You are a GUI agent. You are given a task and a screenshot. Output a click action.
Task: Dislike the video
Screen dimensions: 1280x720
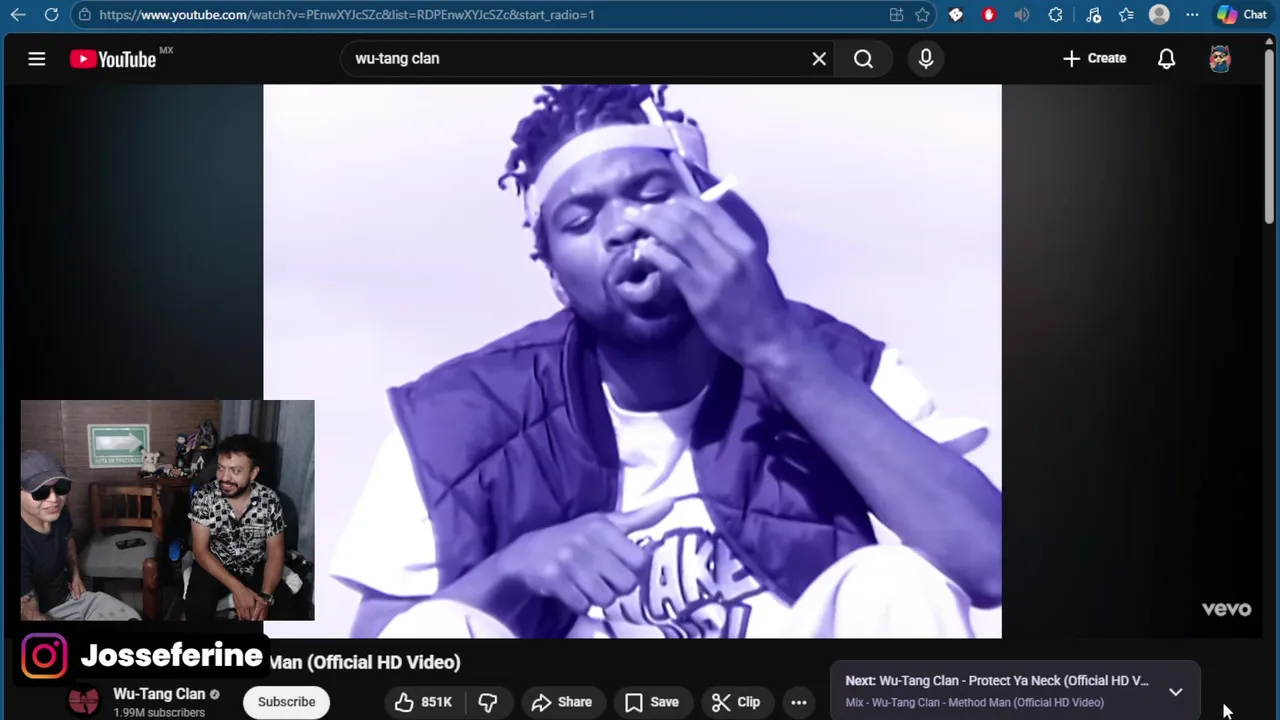point(488,703)
